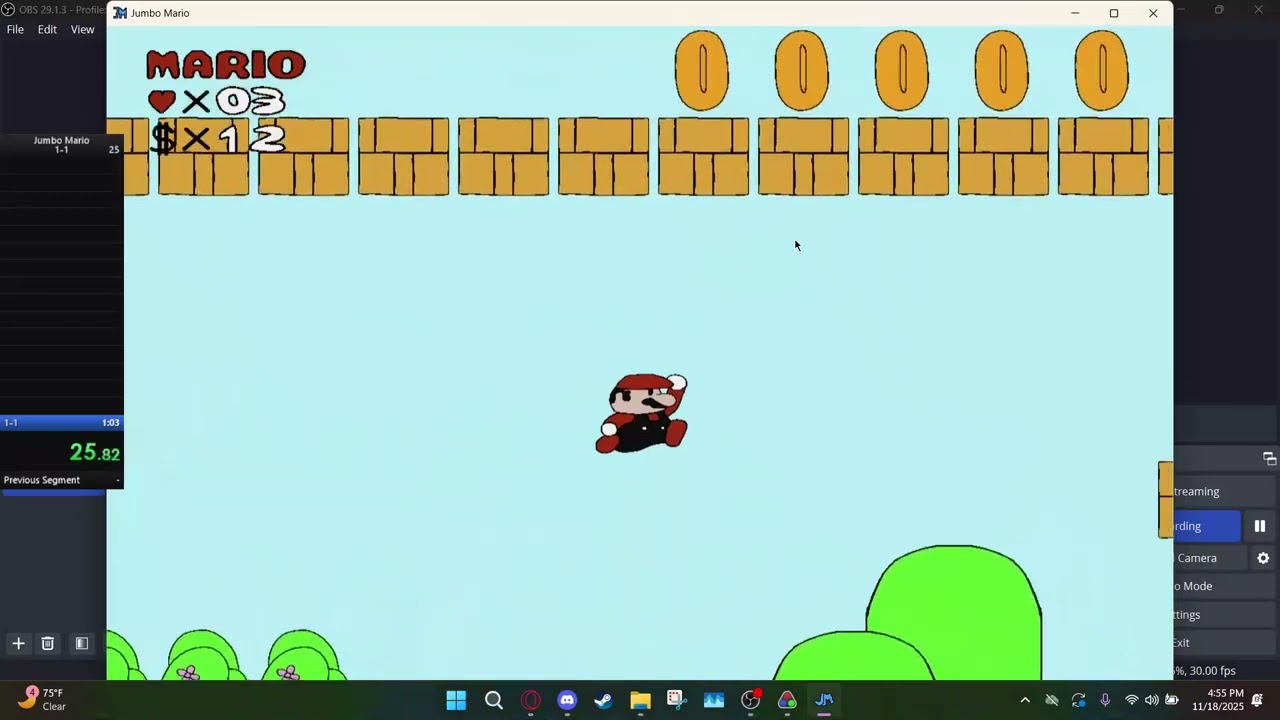Click the sync status tray icon
The image size is (1280, 720).
click(1078, 700)
